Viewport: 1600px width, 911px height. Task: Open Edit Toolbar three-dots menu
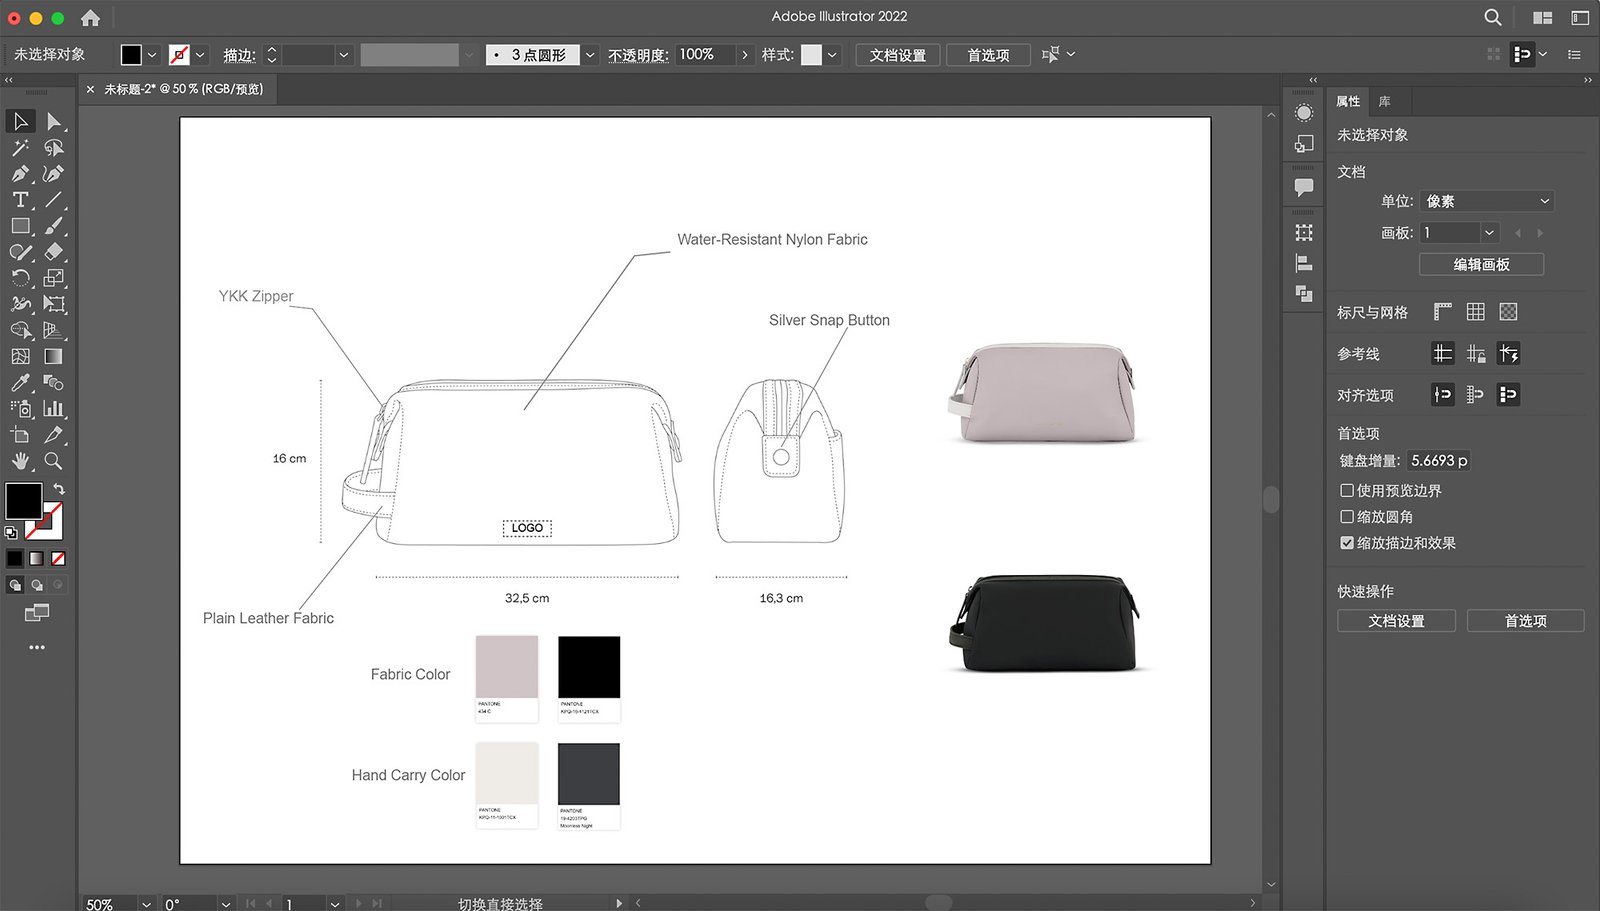coord(37,647)
